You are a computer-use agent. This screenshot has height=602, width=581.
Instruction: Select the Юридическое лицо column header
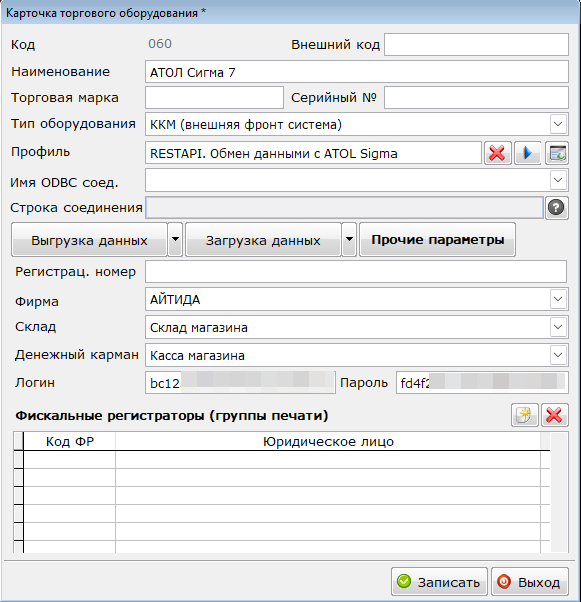(x=328, y=441)
